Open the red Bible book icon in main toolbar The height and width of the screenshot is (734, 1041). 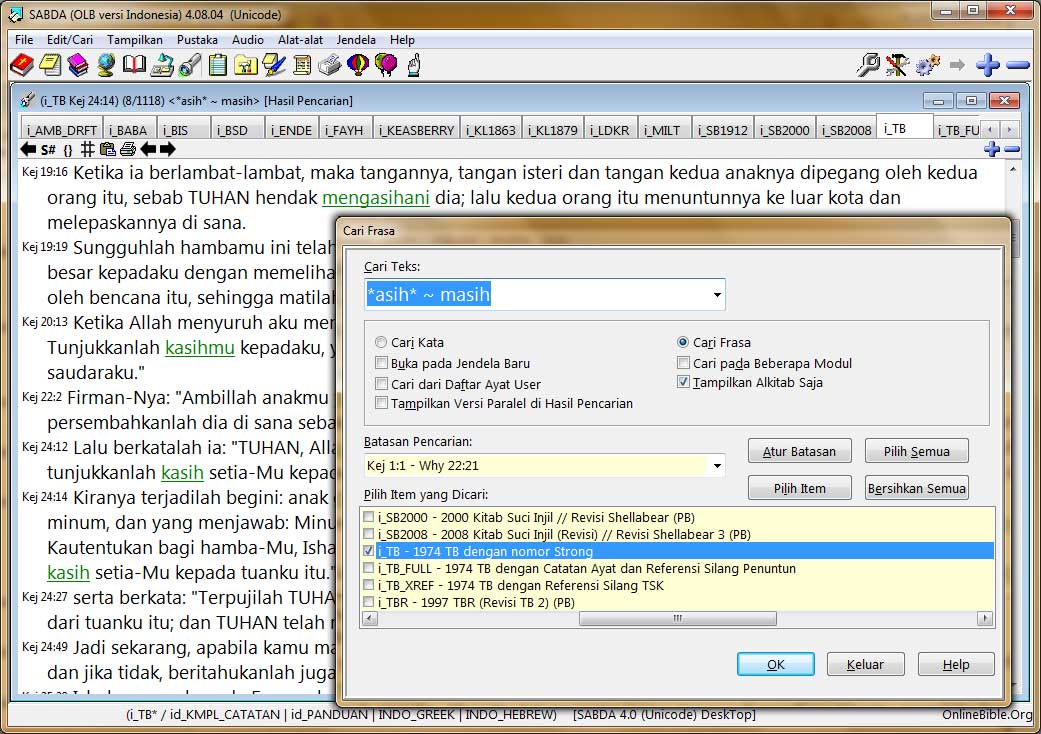pos(22,65)
